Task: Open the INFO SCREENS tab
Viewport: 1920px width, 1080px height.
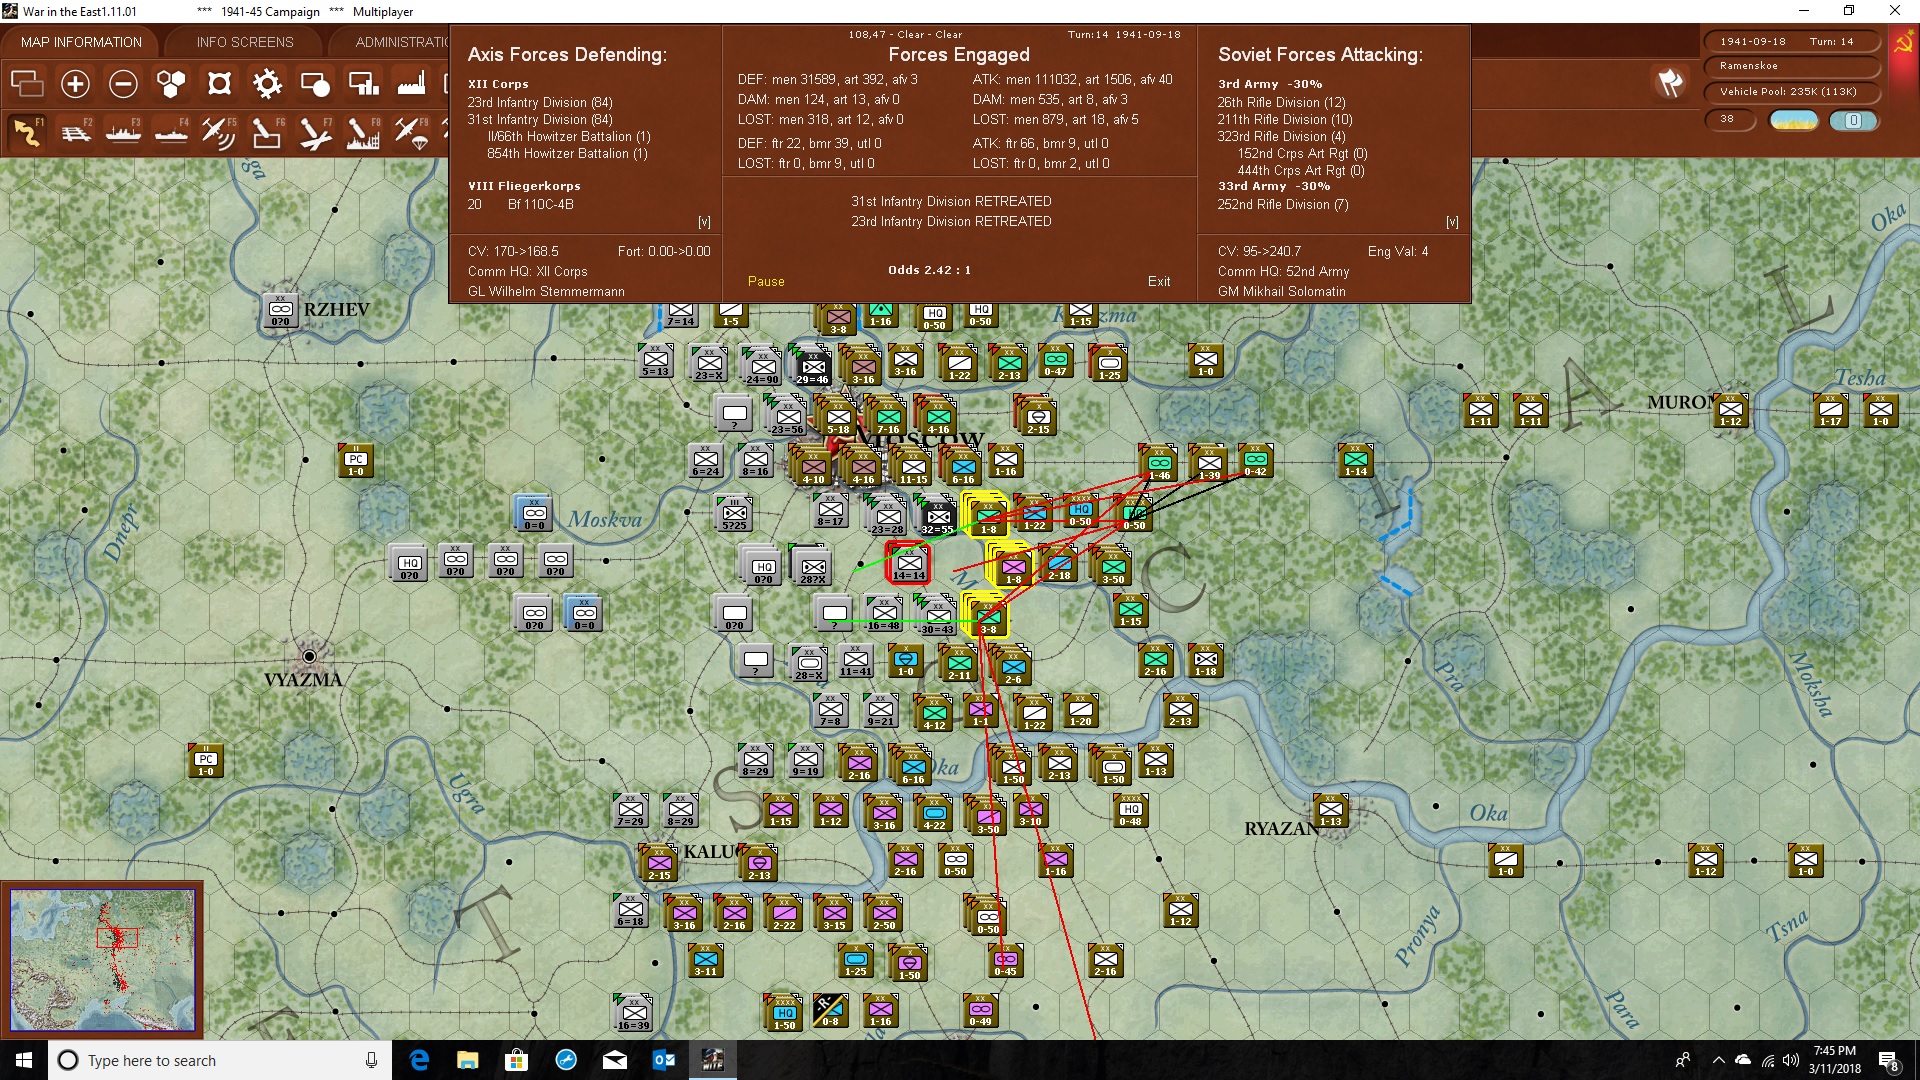Action: [245, 42]
